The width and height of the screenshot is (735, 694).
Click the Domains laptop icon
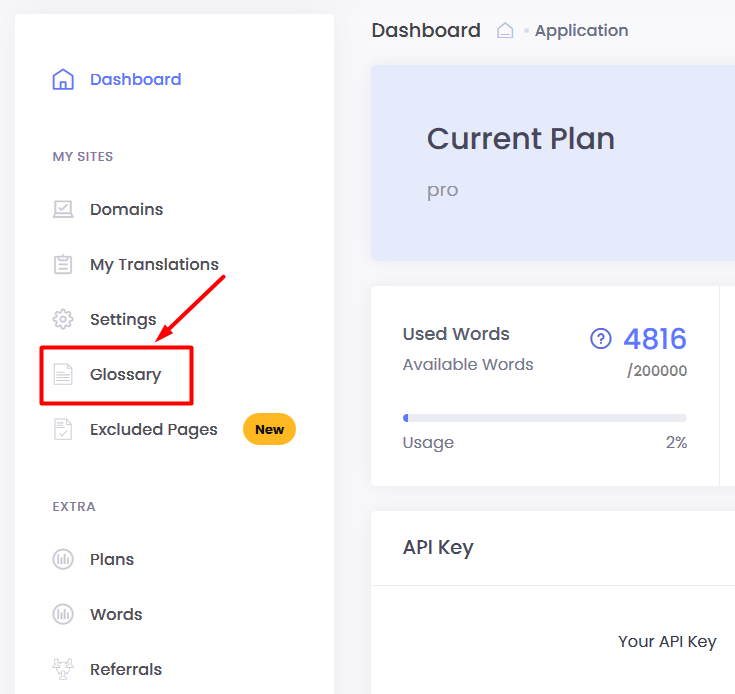tap(63, 209)
